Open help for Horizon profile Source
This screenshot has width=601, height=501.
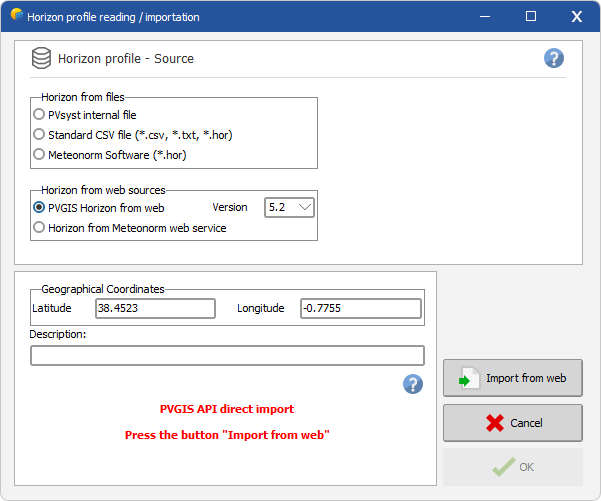point(553,58)
